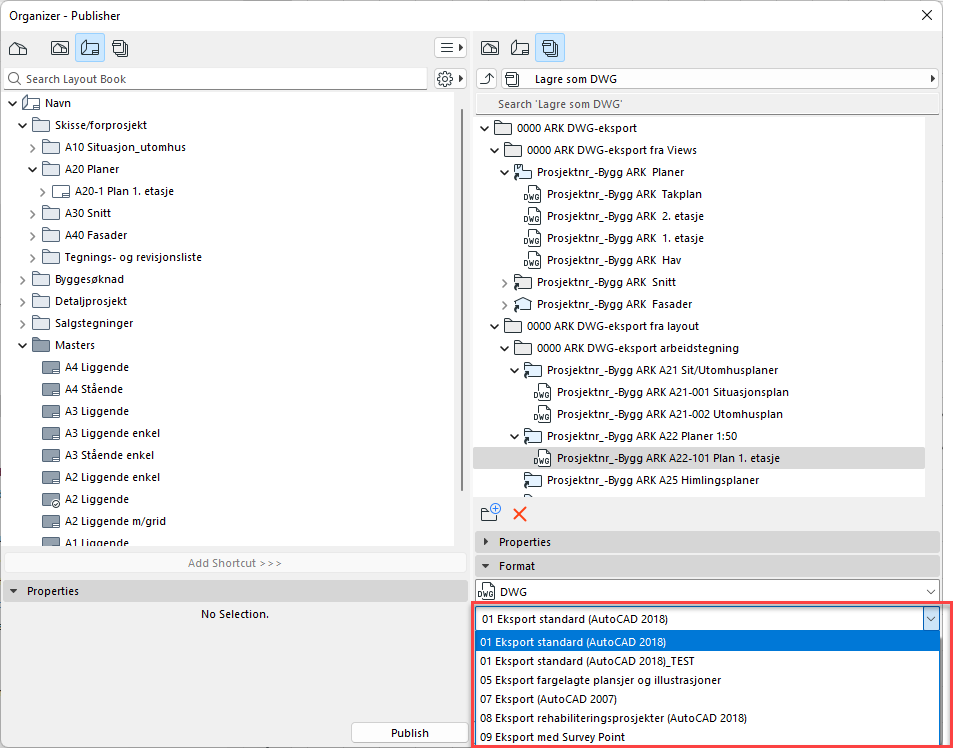Viewport: 953px width, 748px height.
Task: Click the Search Layout Book field
Action: point(220,79)
